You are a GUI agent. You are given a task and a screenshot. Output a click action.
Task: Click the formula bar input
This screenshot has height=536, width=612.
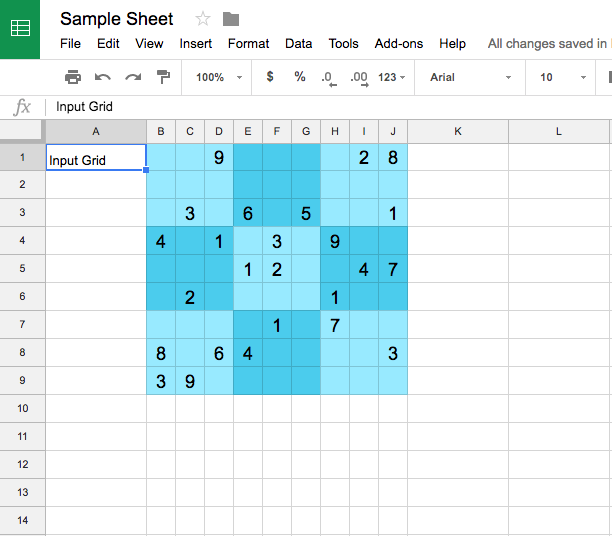click(x=330, y=107)
